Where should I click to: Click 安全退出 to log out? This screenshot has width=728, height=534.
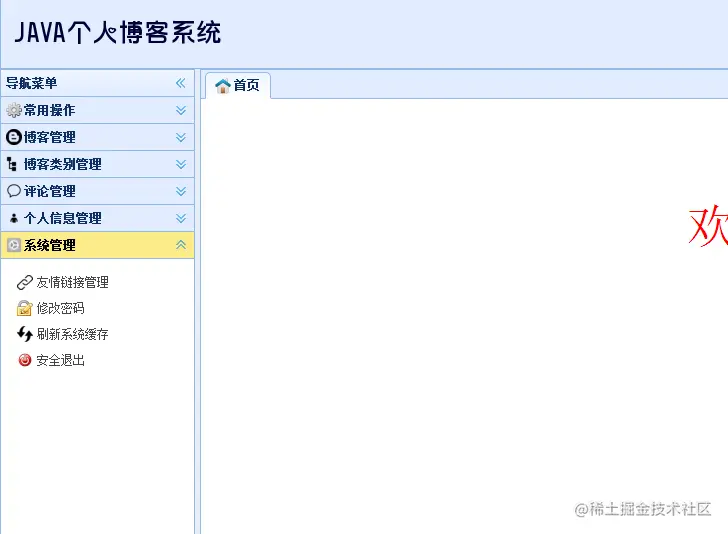60,360
